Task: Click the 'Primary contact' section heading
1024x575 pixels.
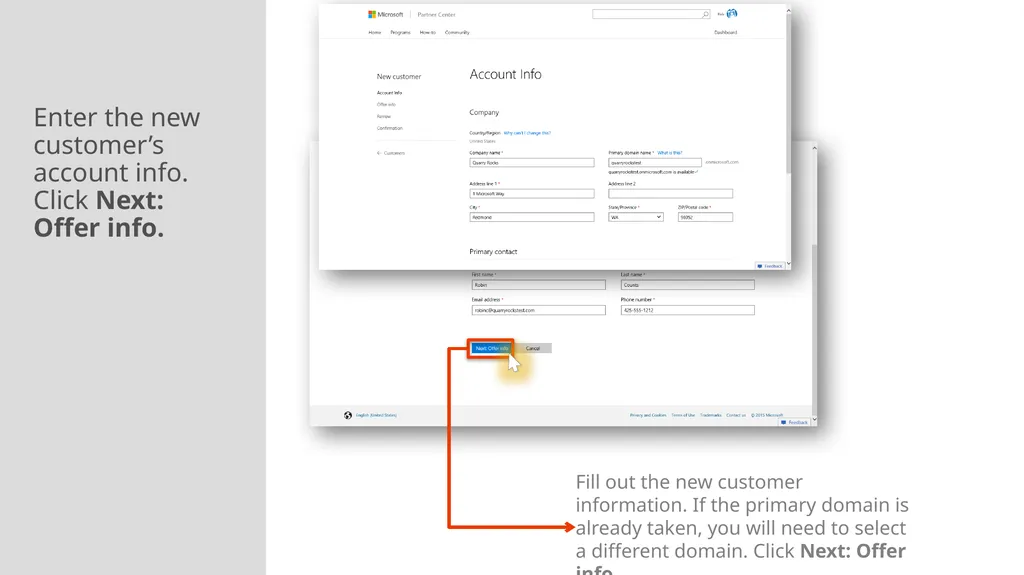Action: [493, 252]
